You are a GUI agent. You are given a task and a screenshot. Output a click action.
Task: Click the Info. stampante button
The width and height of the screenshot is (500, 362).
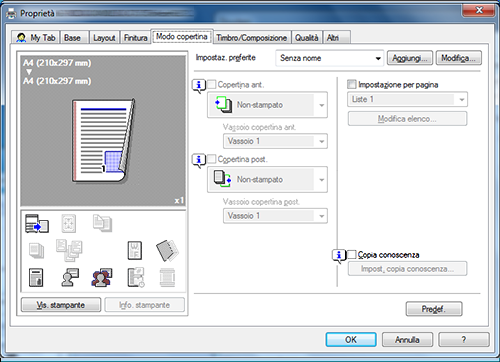(145, 305)
